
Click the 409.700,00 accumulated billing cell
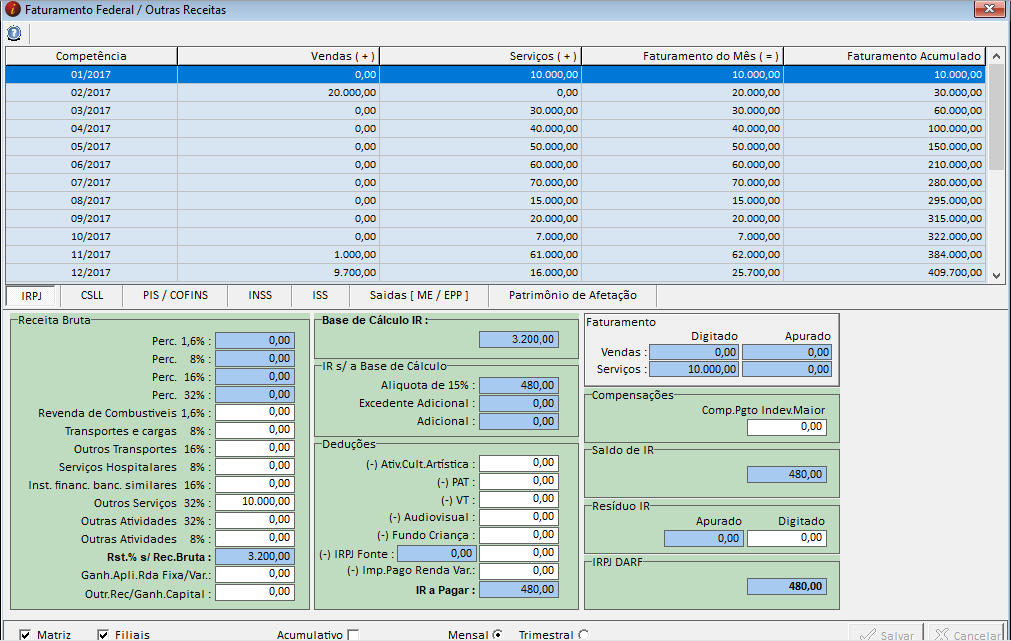(x=885, y=273)
